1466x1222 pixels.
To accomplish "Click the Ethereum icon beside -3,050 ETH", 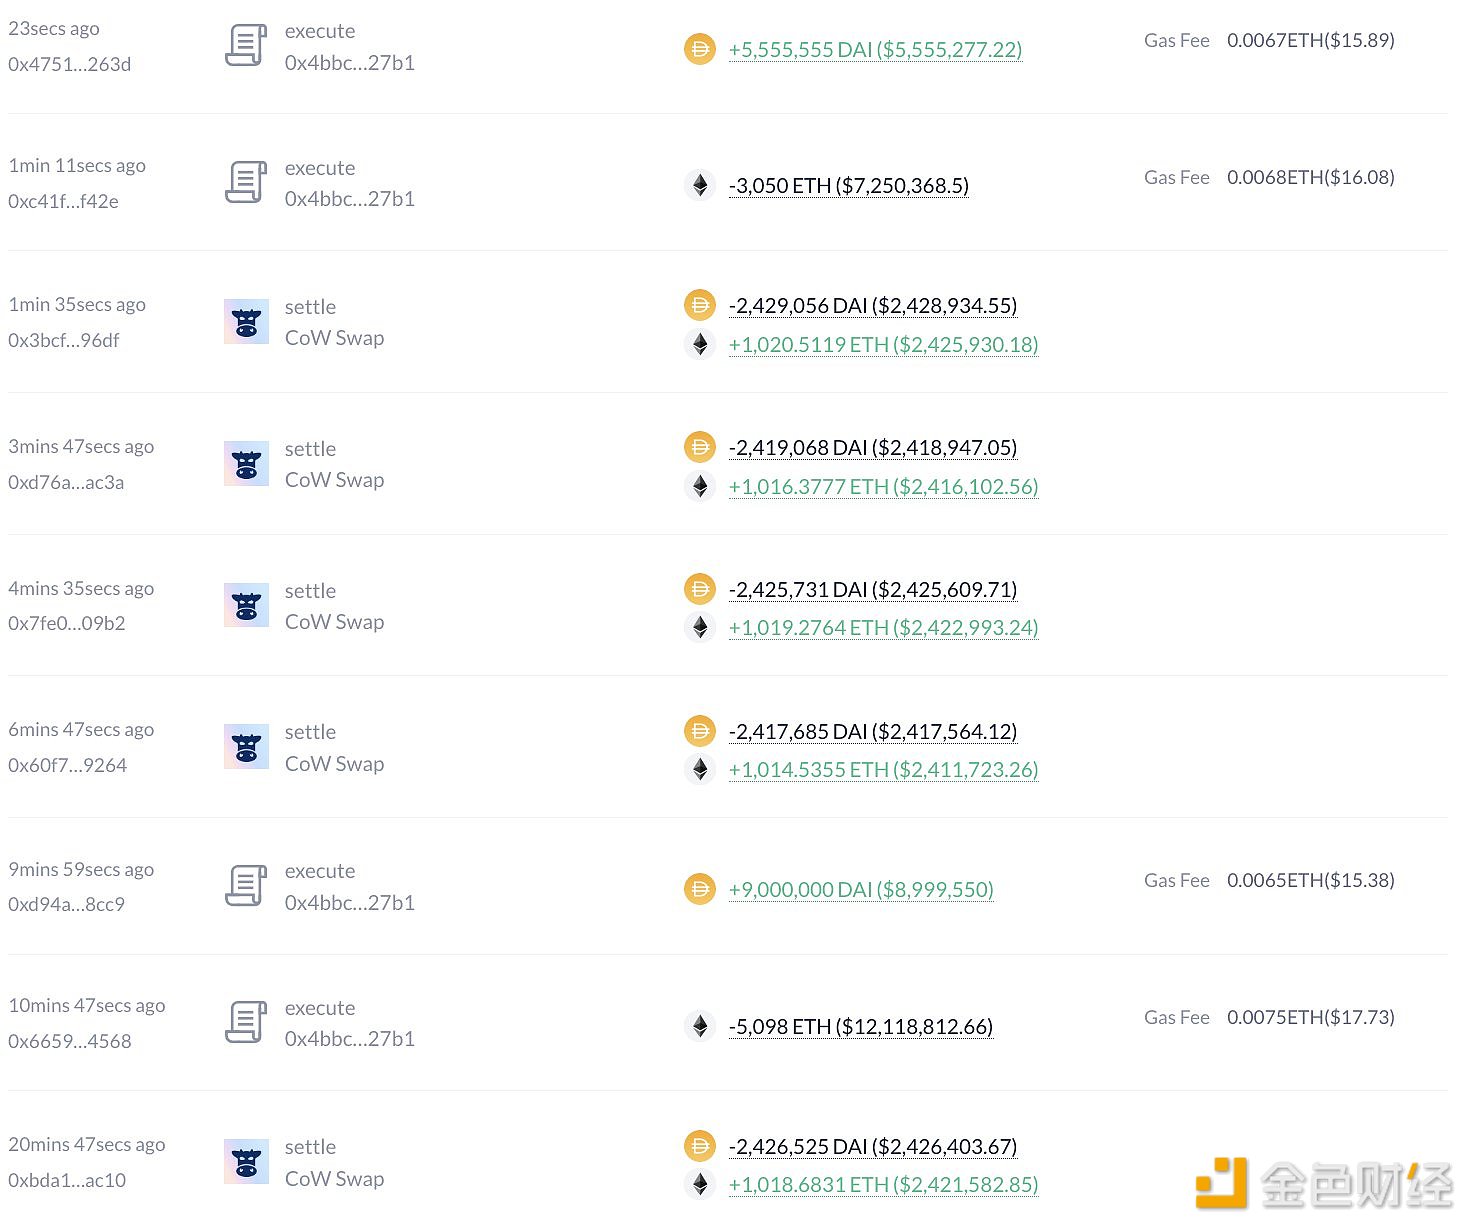I will pyautogui.click(x=700, y=186).
